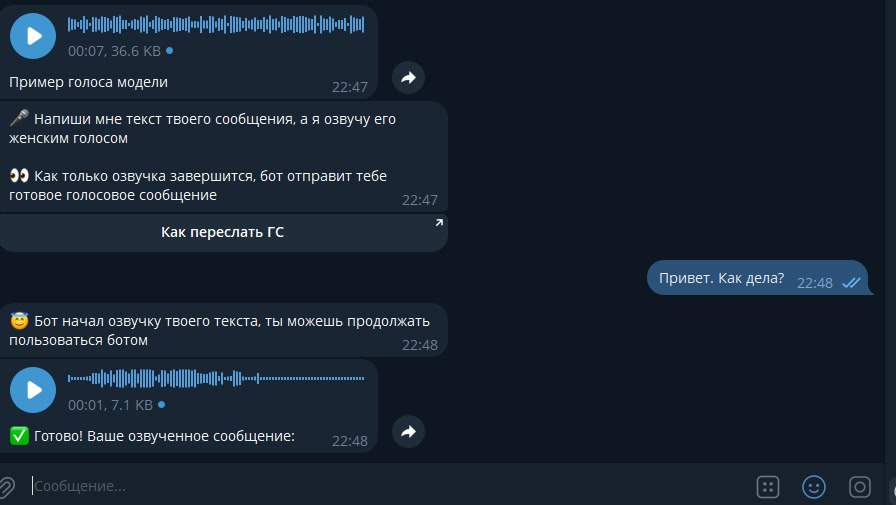
Task: Forward the 'Готово!' voice message
Action: click(408, 431)
